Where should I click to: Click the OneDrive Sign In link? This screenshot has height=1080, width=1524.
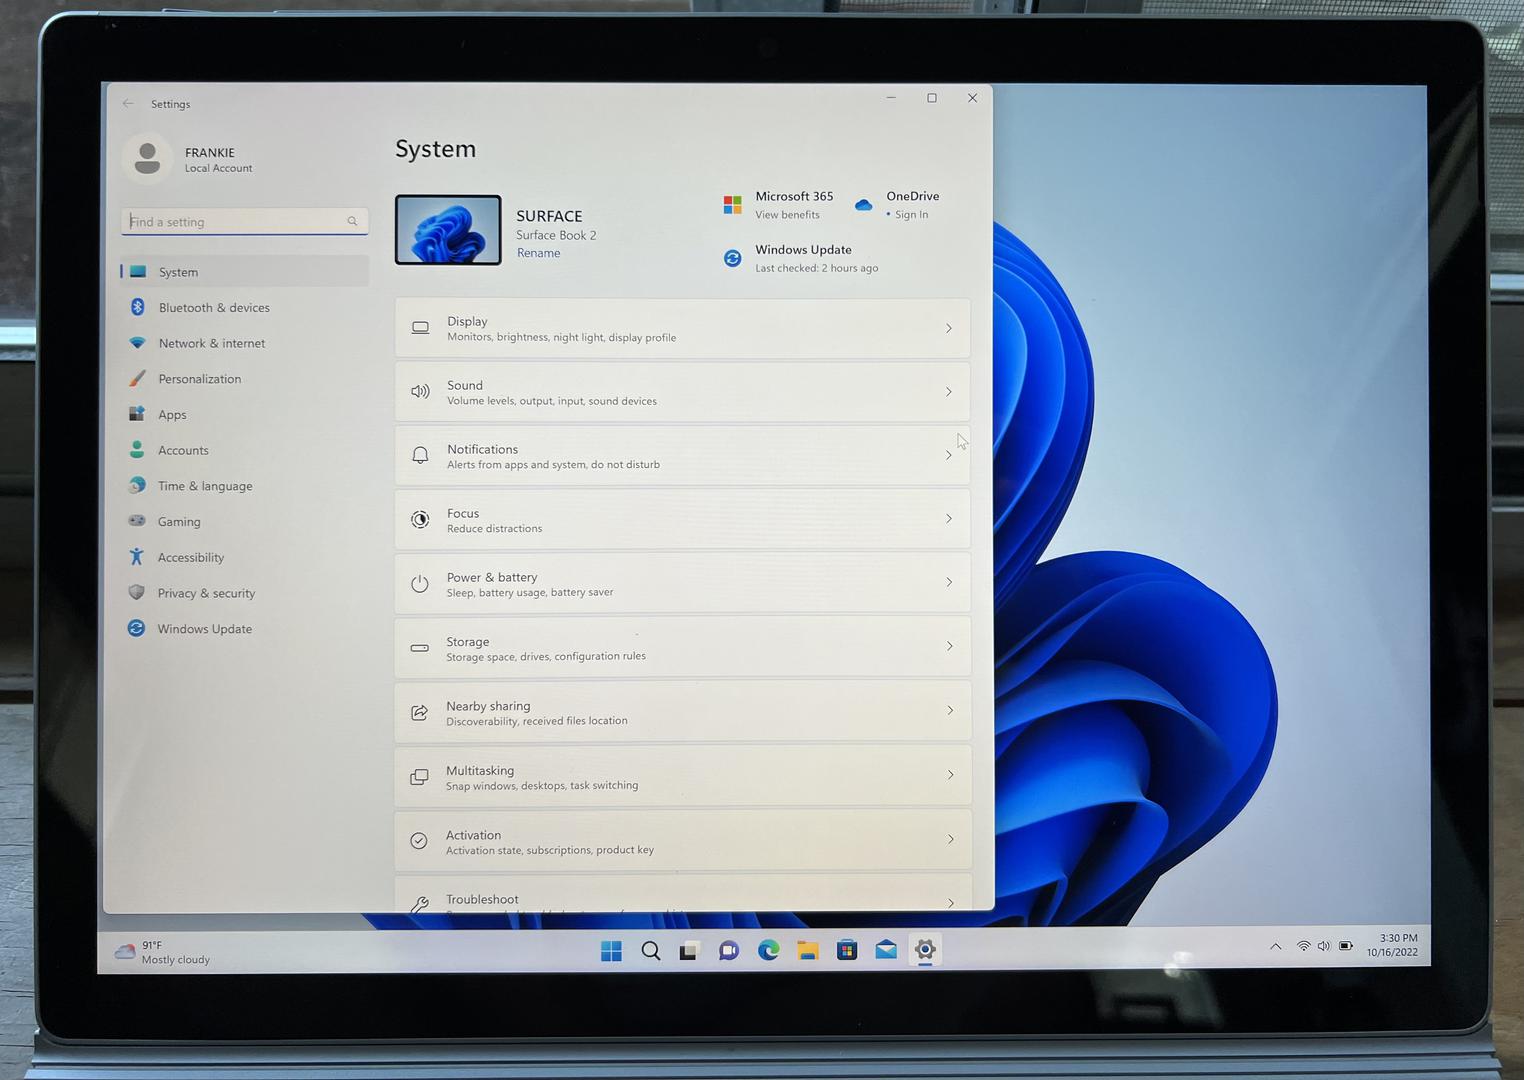pyautogui.click(x=911, y=215)
